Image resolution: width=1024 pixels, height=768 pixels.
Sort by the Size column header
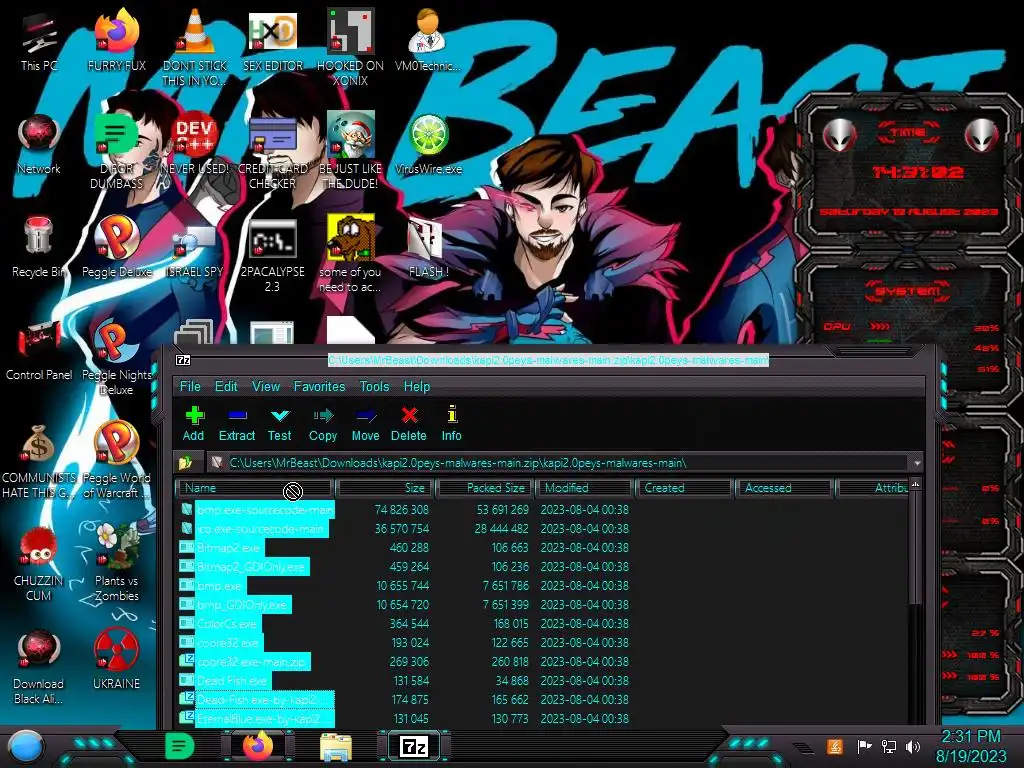[x=385, y=488]
